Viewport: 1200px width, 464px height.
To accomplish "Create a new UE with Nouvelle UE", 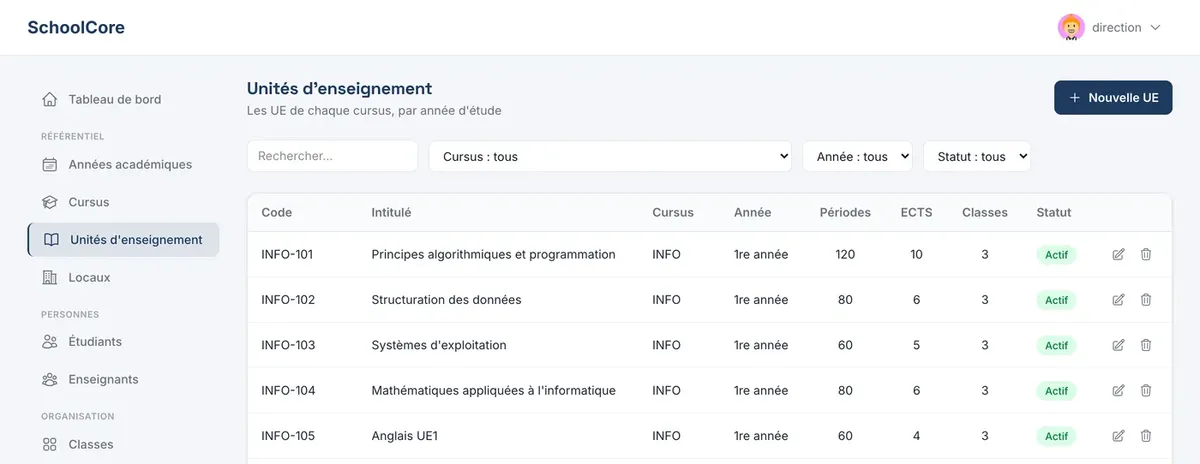I will point(1113,98).
